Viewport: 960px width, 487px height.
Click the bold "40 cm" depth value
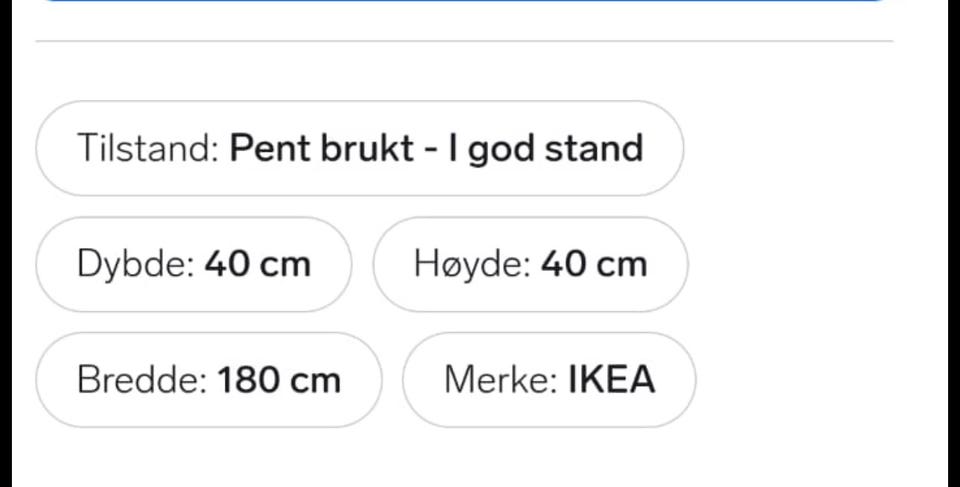[257, 264]
